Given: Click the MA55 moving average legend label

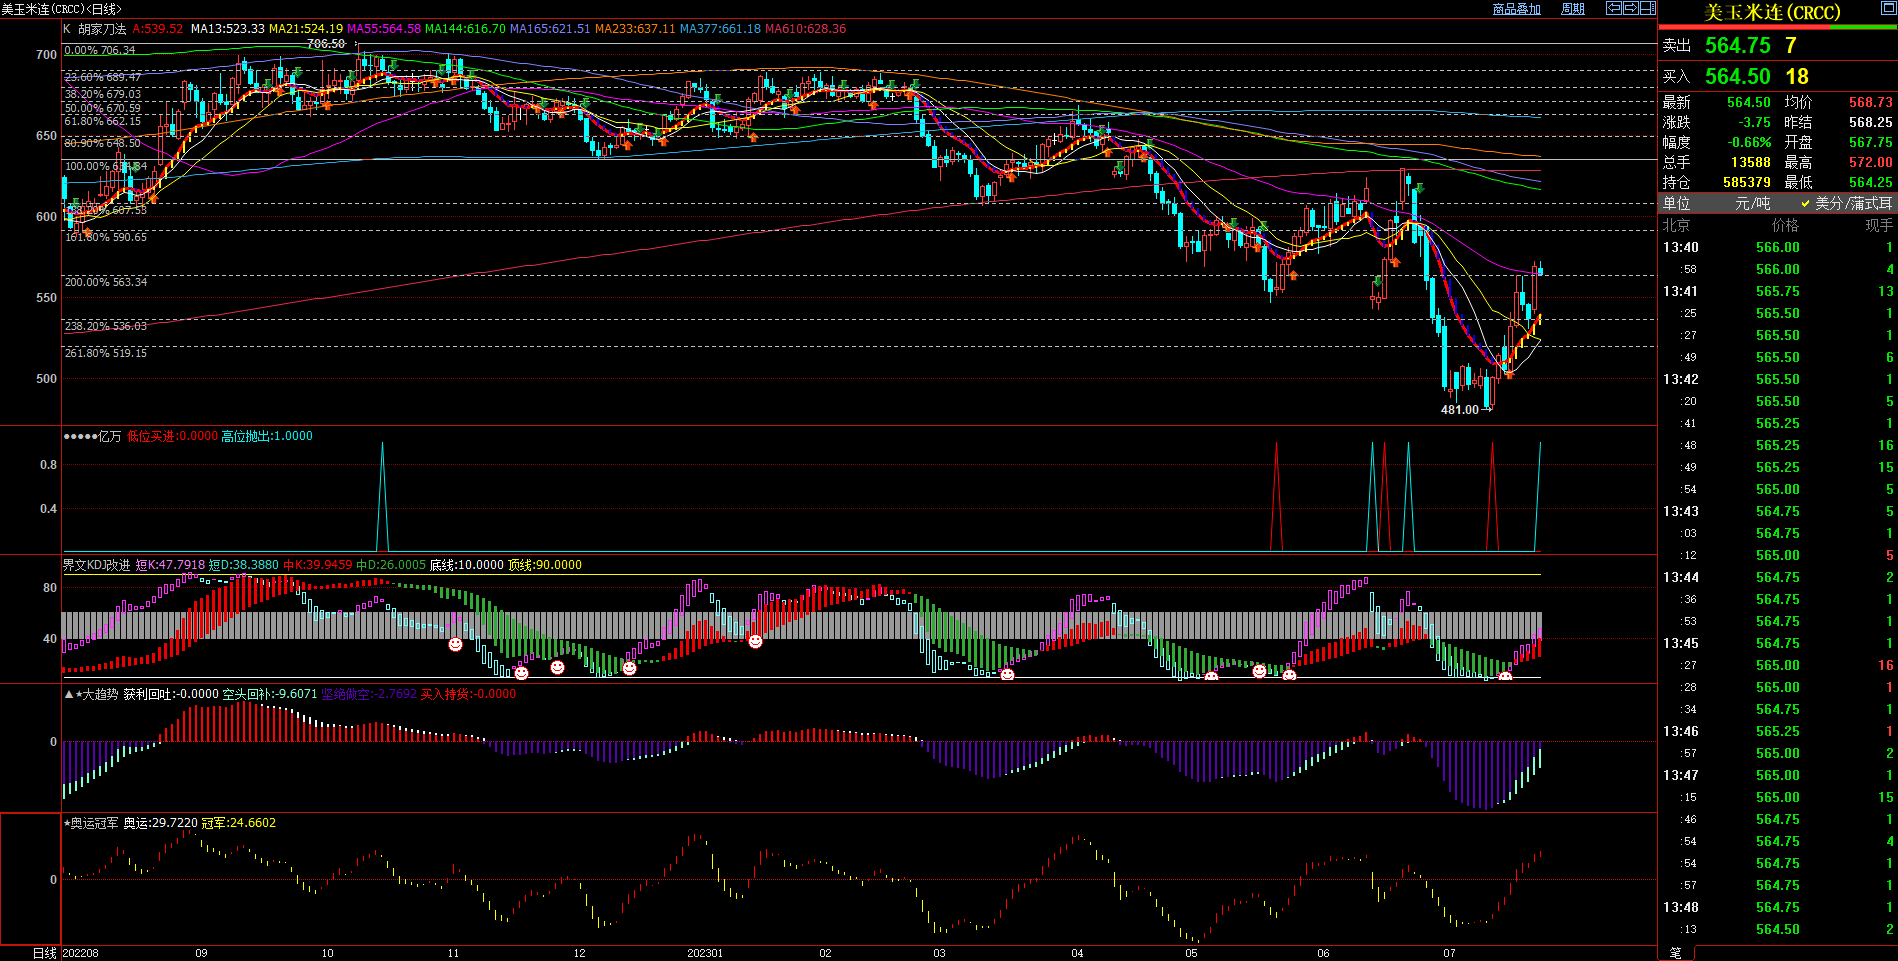Looking at the screenshot, I should point(383,29).
